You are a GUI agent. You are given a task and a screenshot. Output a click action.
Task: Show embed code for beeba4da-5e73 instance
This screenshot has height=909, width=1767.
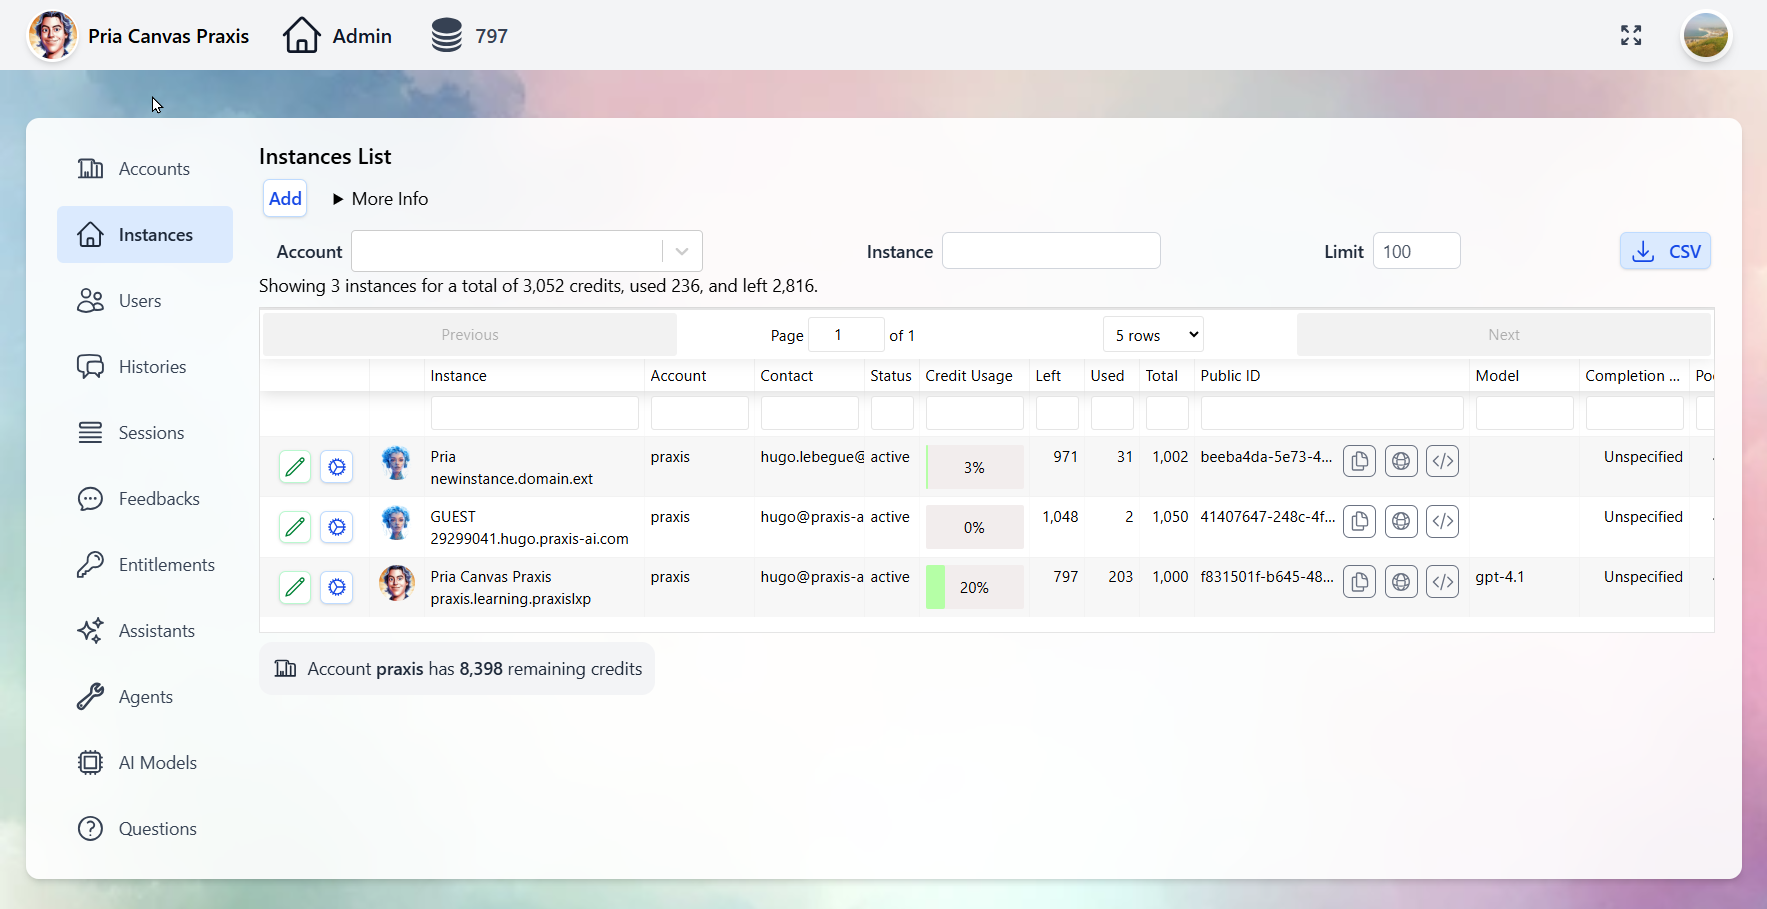pos(1442,461)
